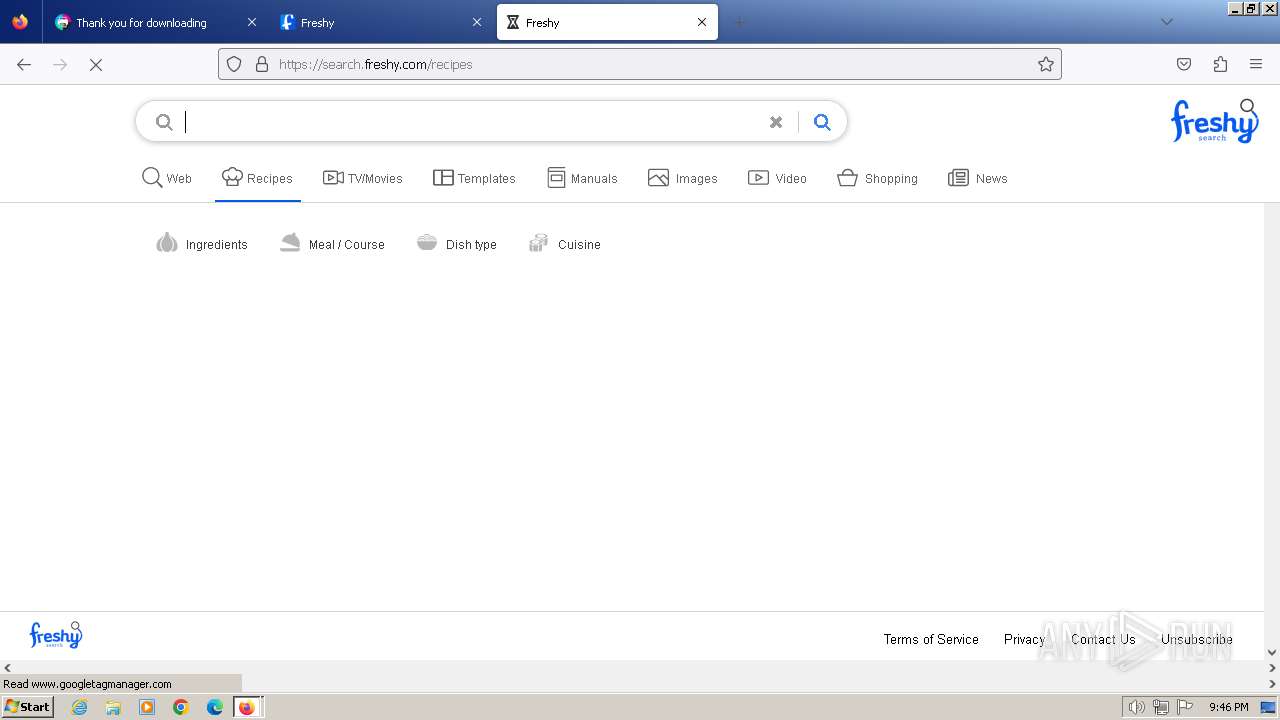Open Terms of Service link
This screenshot has height=720, width=1280.
coord(931,639)
